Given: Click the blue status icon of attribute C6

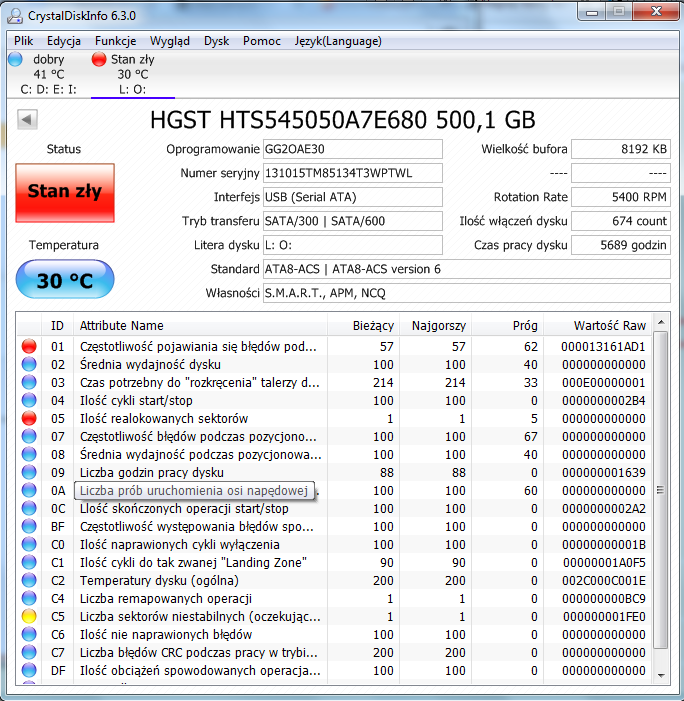Looking at the screenshot, I should 29,634.
